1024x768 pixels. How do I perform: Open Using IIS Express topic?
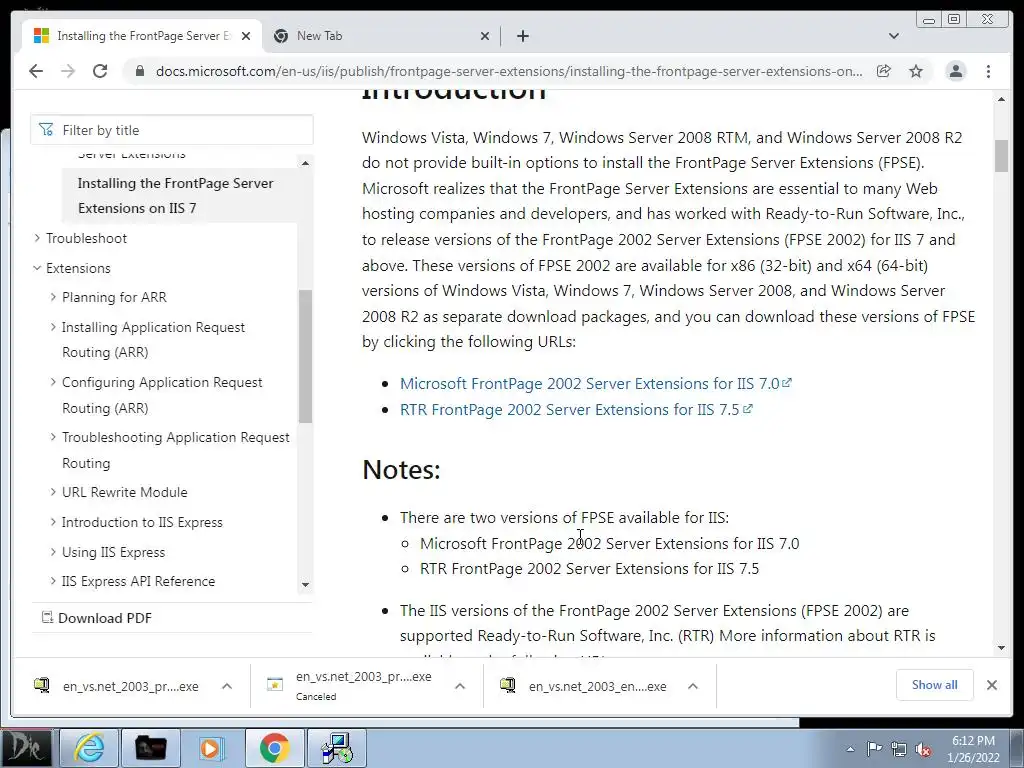tap(114, 552)
